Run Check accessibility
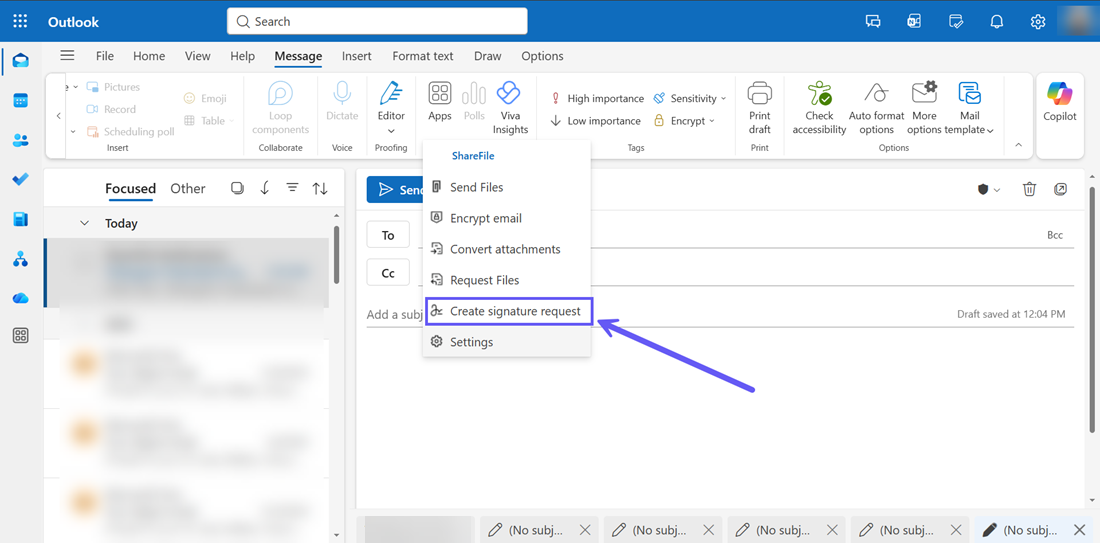The image size is (1100, 543). tap(819, 109)
